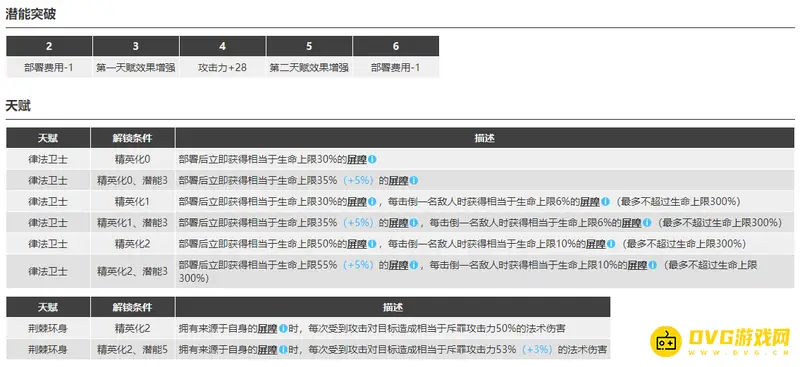The width and height of the screenshot is (800, 367).
Task: Open 屏障 link after 生命上限6%的 in 精英化1、潜能3 row
Action: [632, 223]
